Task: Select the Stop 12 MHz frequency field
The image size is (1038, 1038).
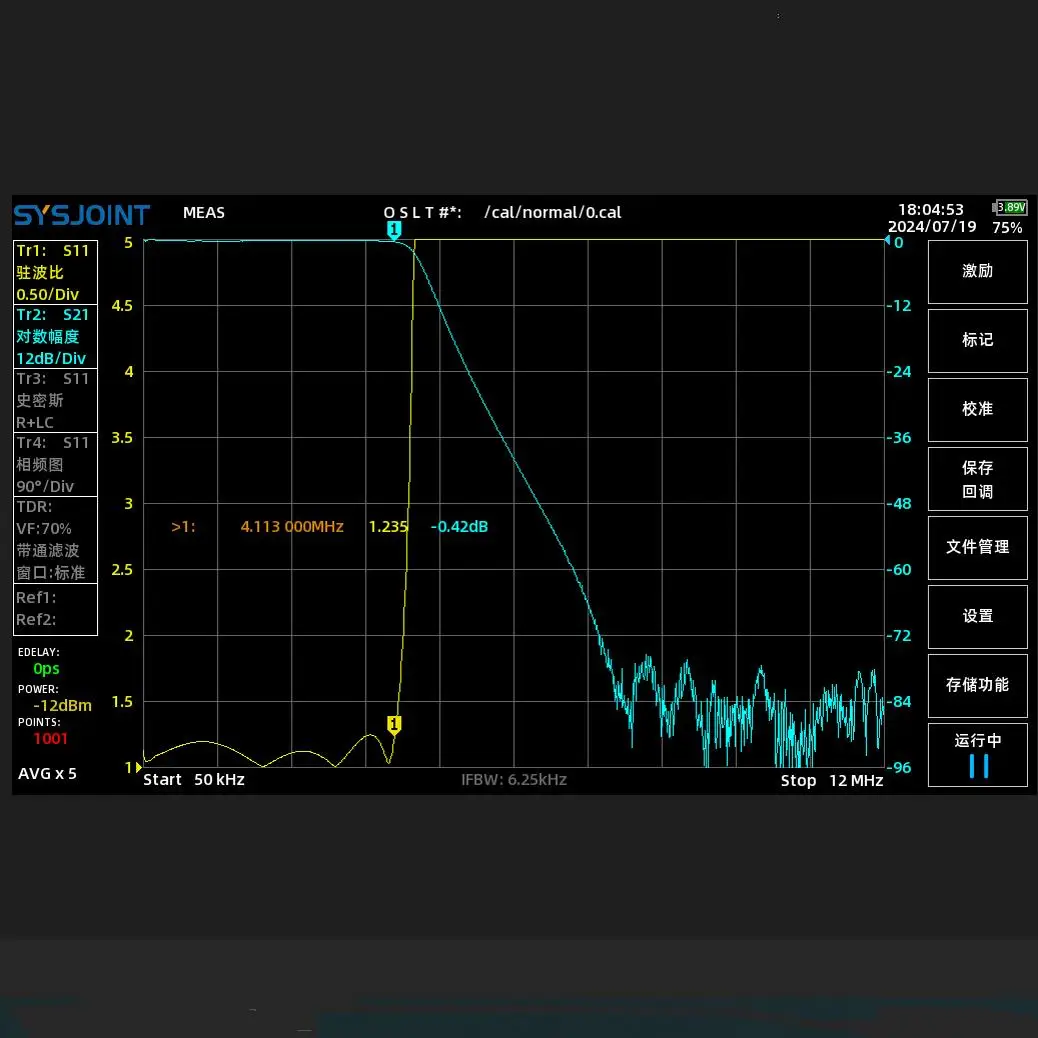Action: click(x=831, y=780)
